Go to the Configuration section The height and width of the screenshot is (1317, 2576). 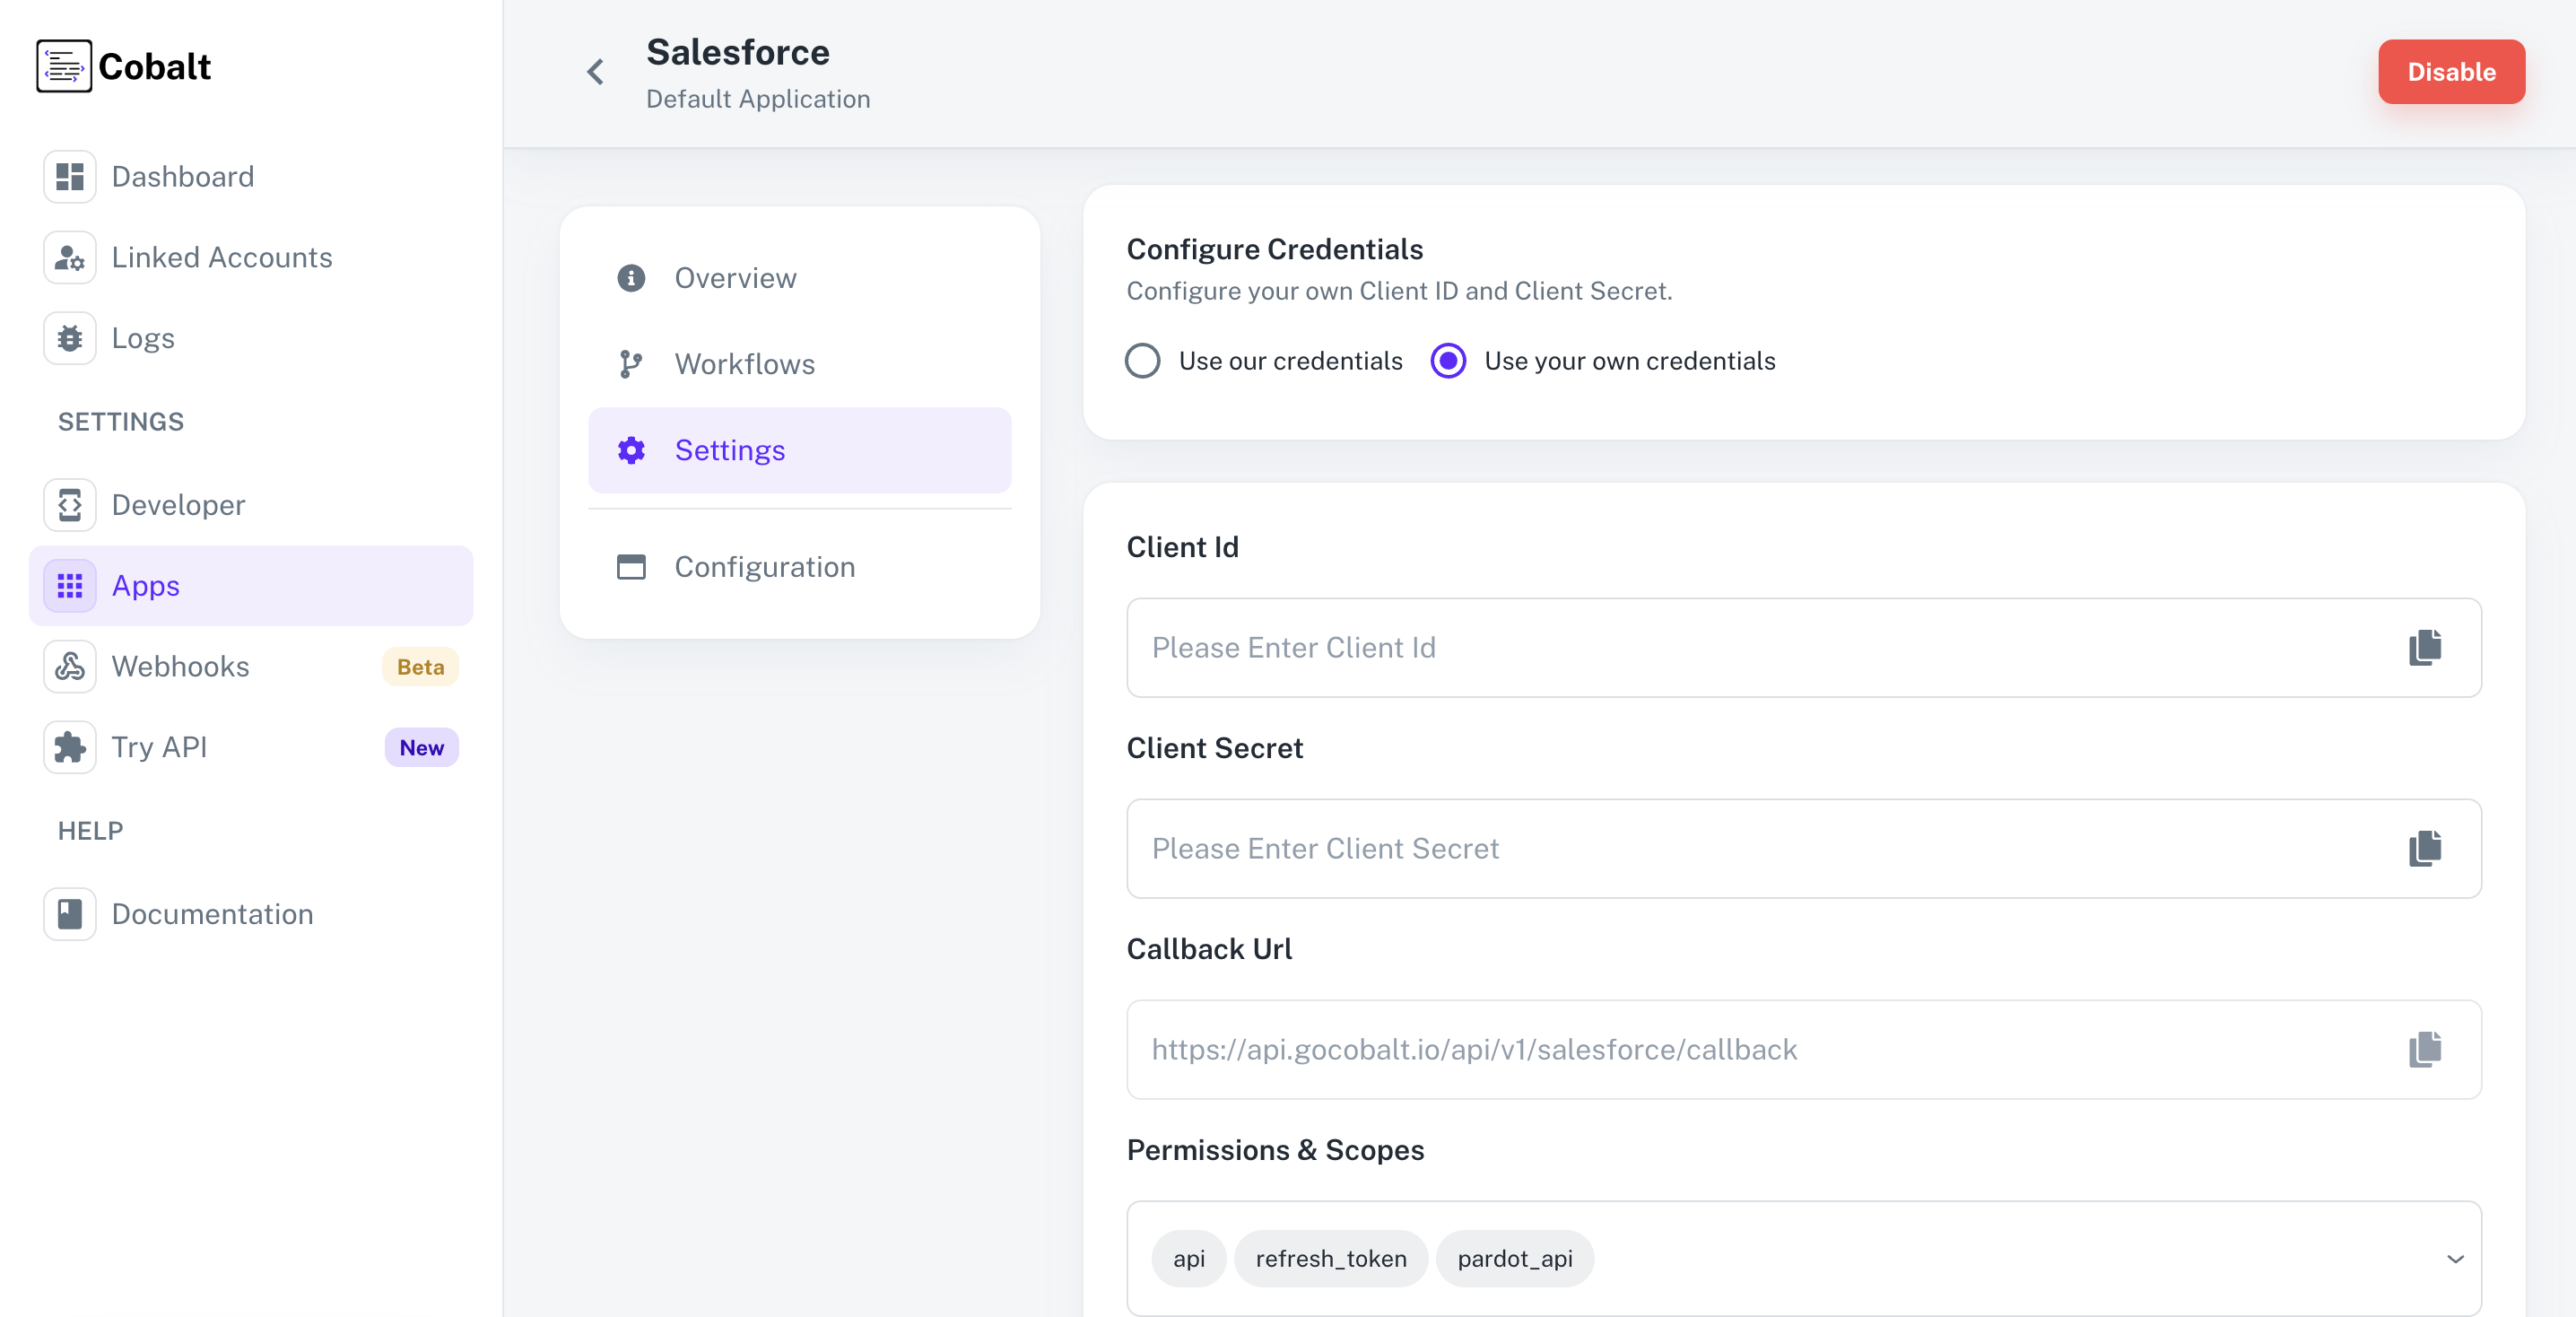[764, 567]
